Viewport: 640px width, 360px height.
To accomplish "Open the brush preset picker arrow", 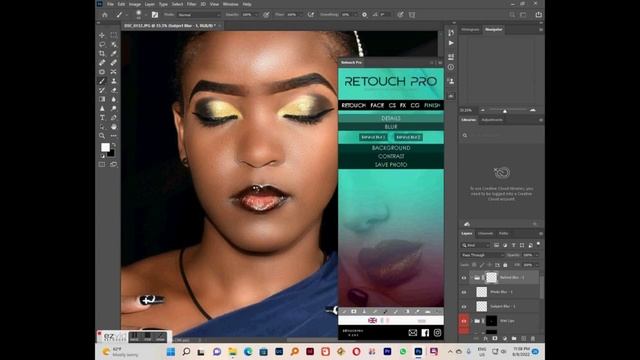I will point(145,15).
